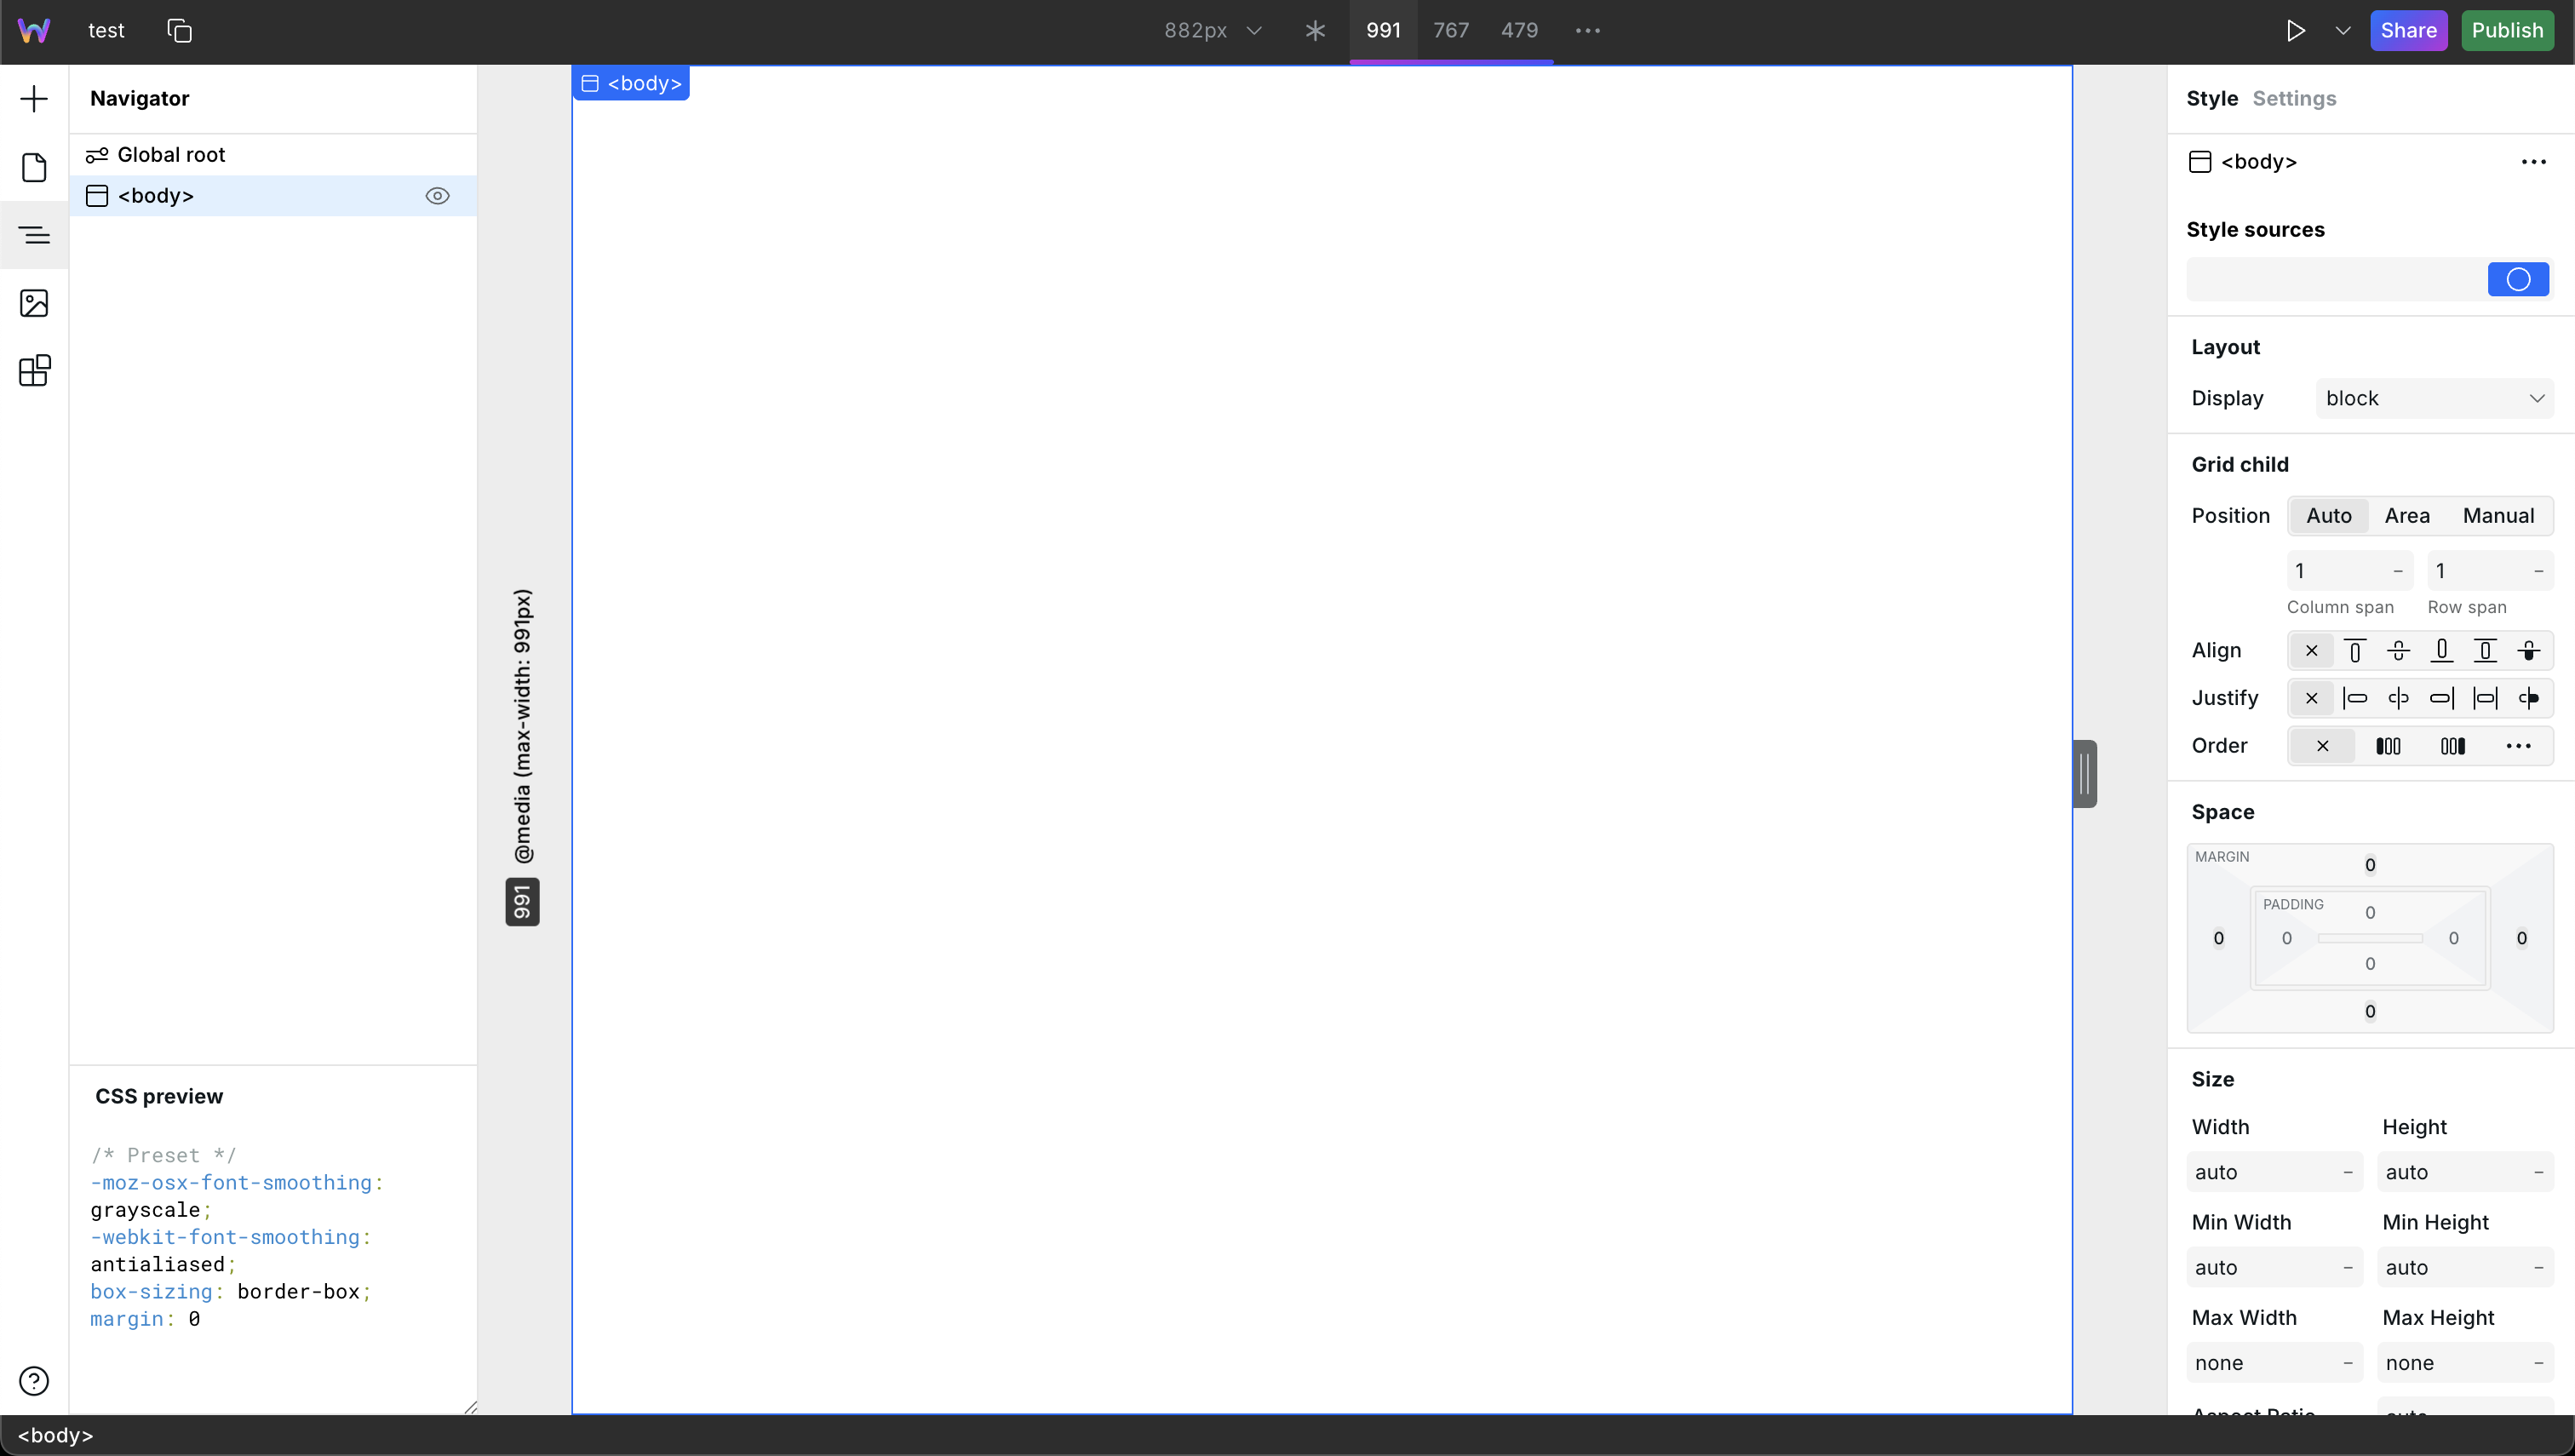Open the Min Height unit selector

coord(2539,1268)
